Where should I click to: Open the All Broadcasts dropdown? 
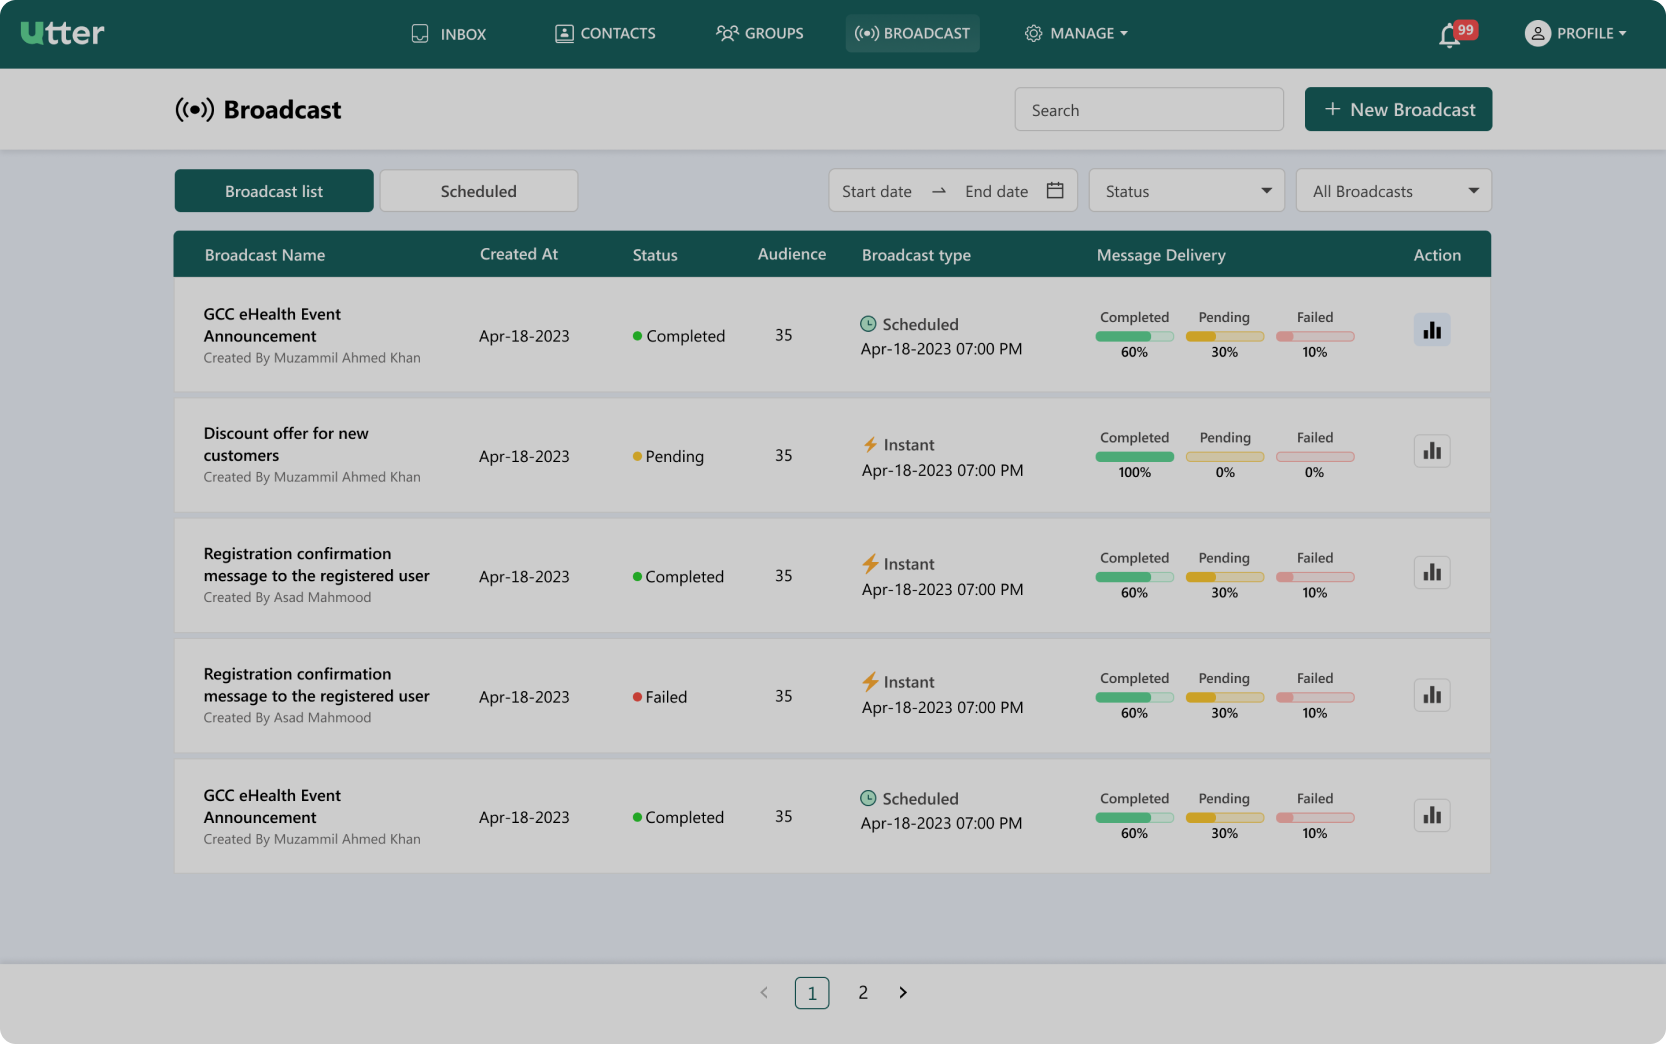point(1393,190)
